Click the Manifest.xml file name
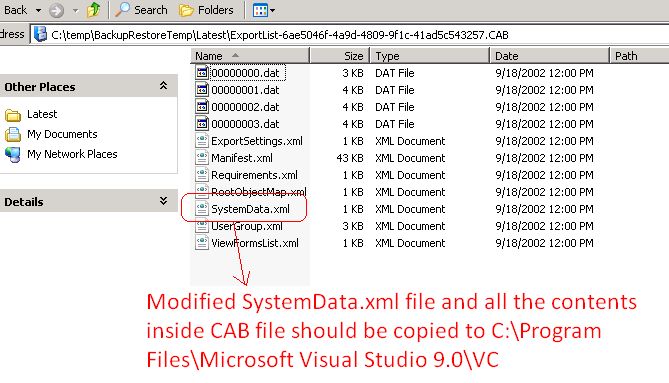Image resolution: width=669 pixels, height=383 pixels. tap(242, 158)
